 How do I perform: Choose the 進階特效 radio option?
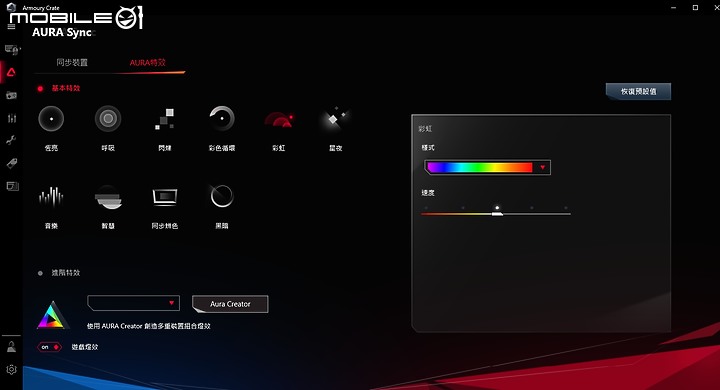[40, 273]
